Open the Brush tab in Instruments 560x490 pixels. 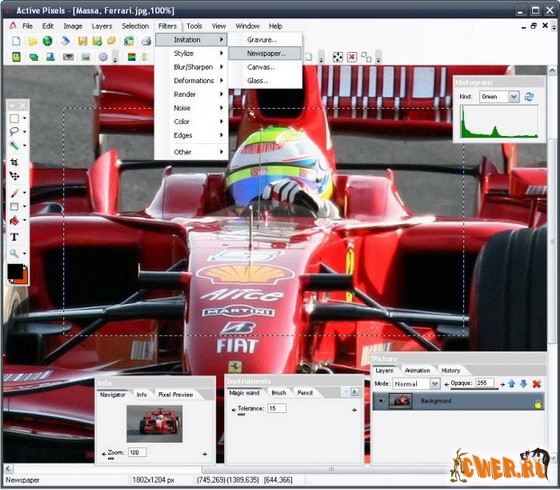click(279, 392)
